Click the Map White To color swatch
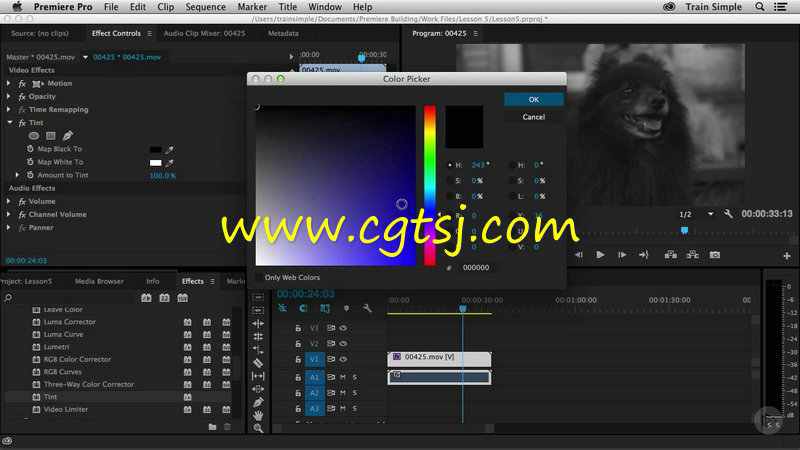This screenshot has height=450, width=800. pyautogui.click(x=156, y=163)
